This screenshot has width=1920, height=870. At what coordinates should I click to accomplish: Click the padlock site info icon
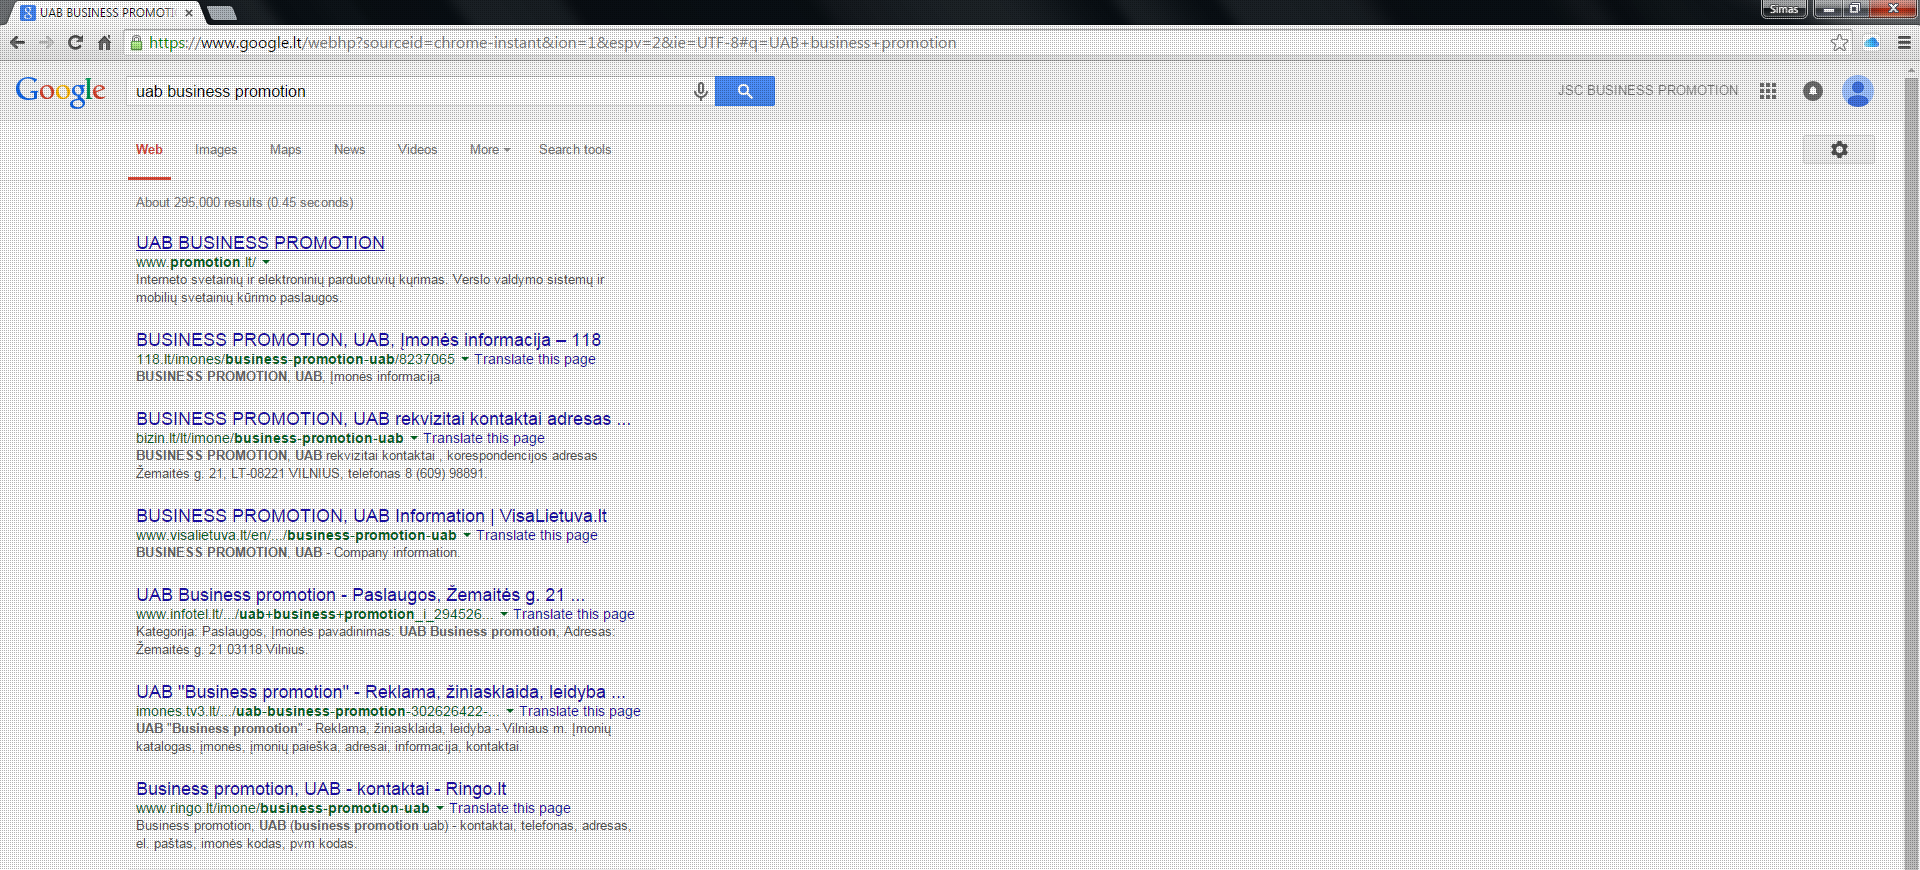point(137,42)
